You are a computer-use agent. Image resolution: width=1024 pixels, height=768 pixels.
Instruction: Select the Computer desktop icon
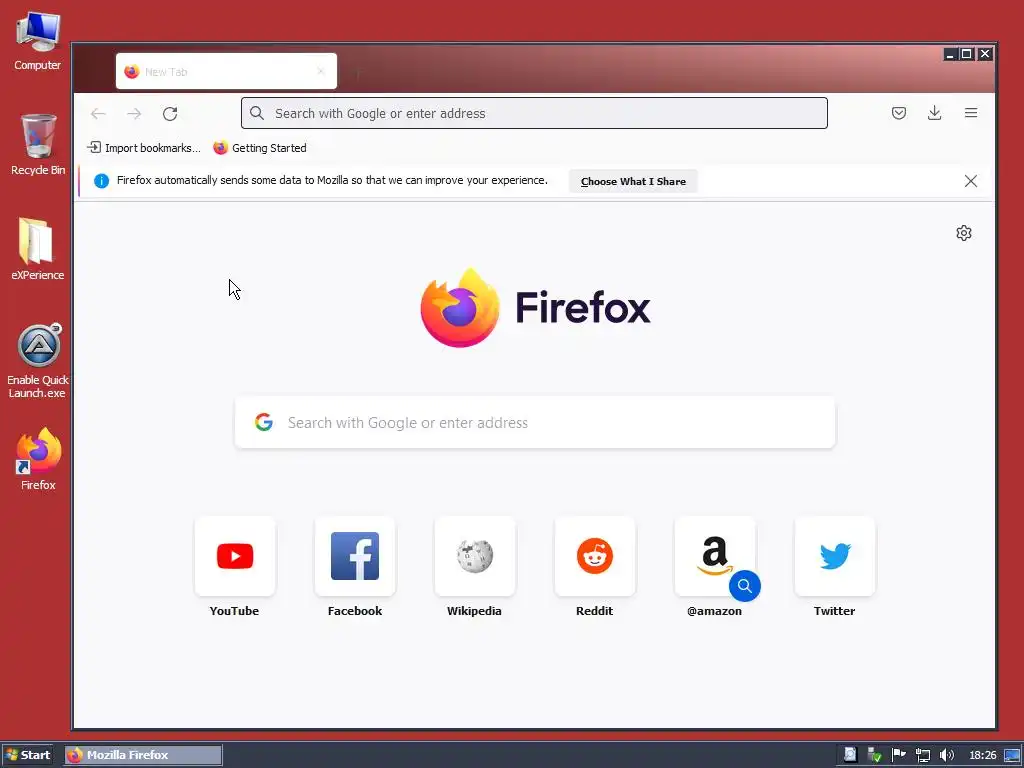(x=37, y=40)
